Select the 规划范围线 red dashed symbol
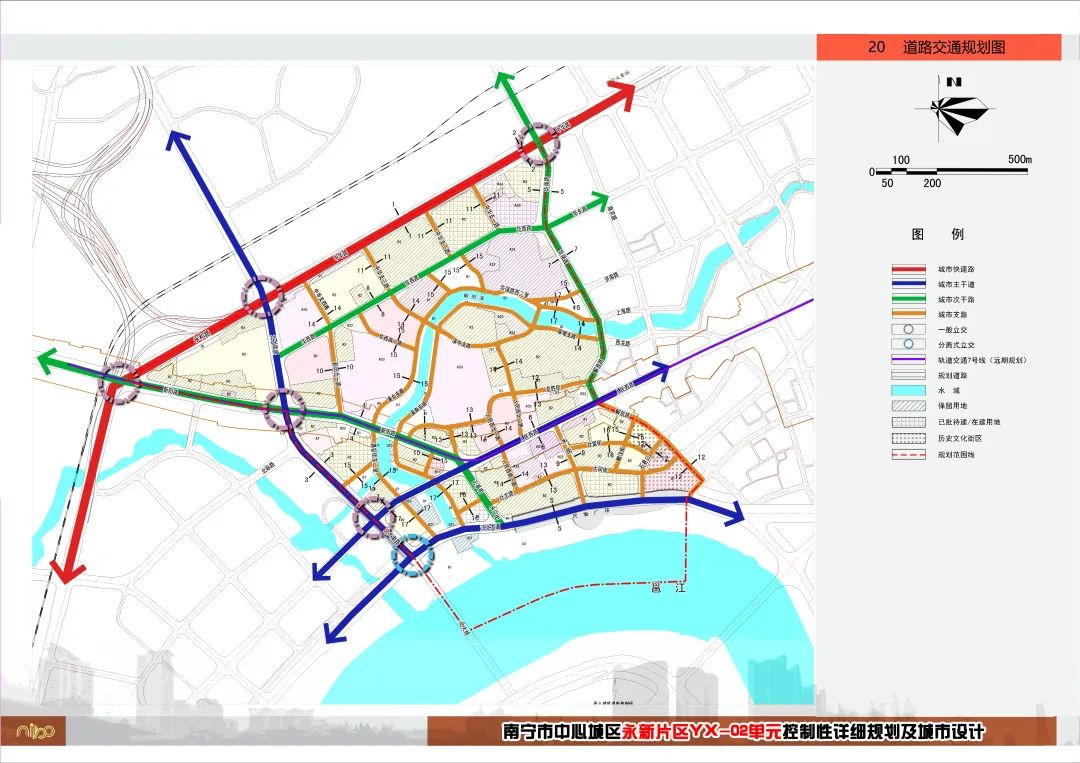Viewport: 1080px width, 763px height. pyautogui.click(x=908, y=453)
